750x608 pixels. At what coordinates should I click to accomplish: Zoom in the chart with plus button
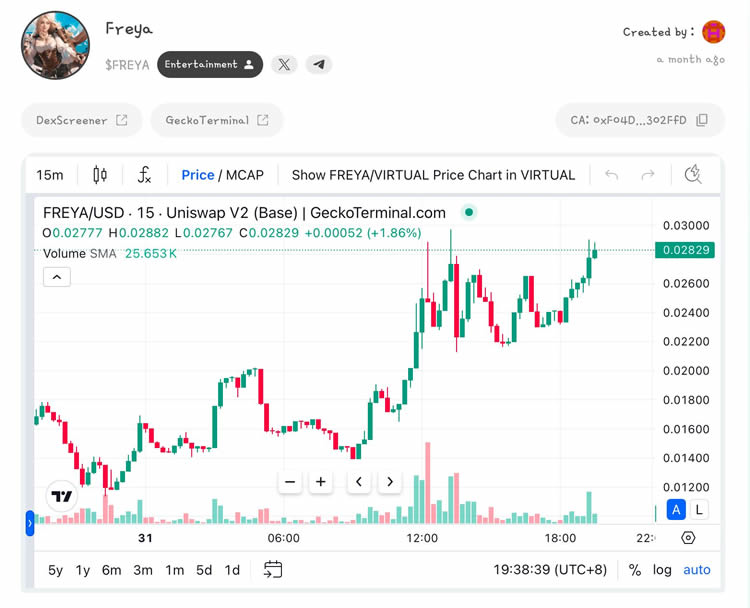coord(321,482)
